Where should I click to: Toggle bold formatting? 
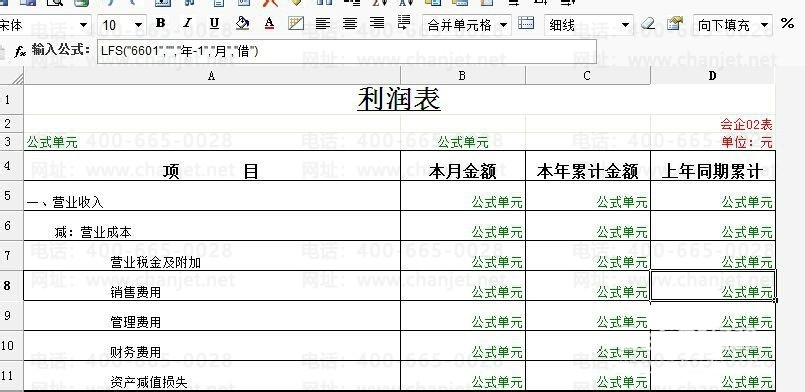(161, 23)
